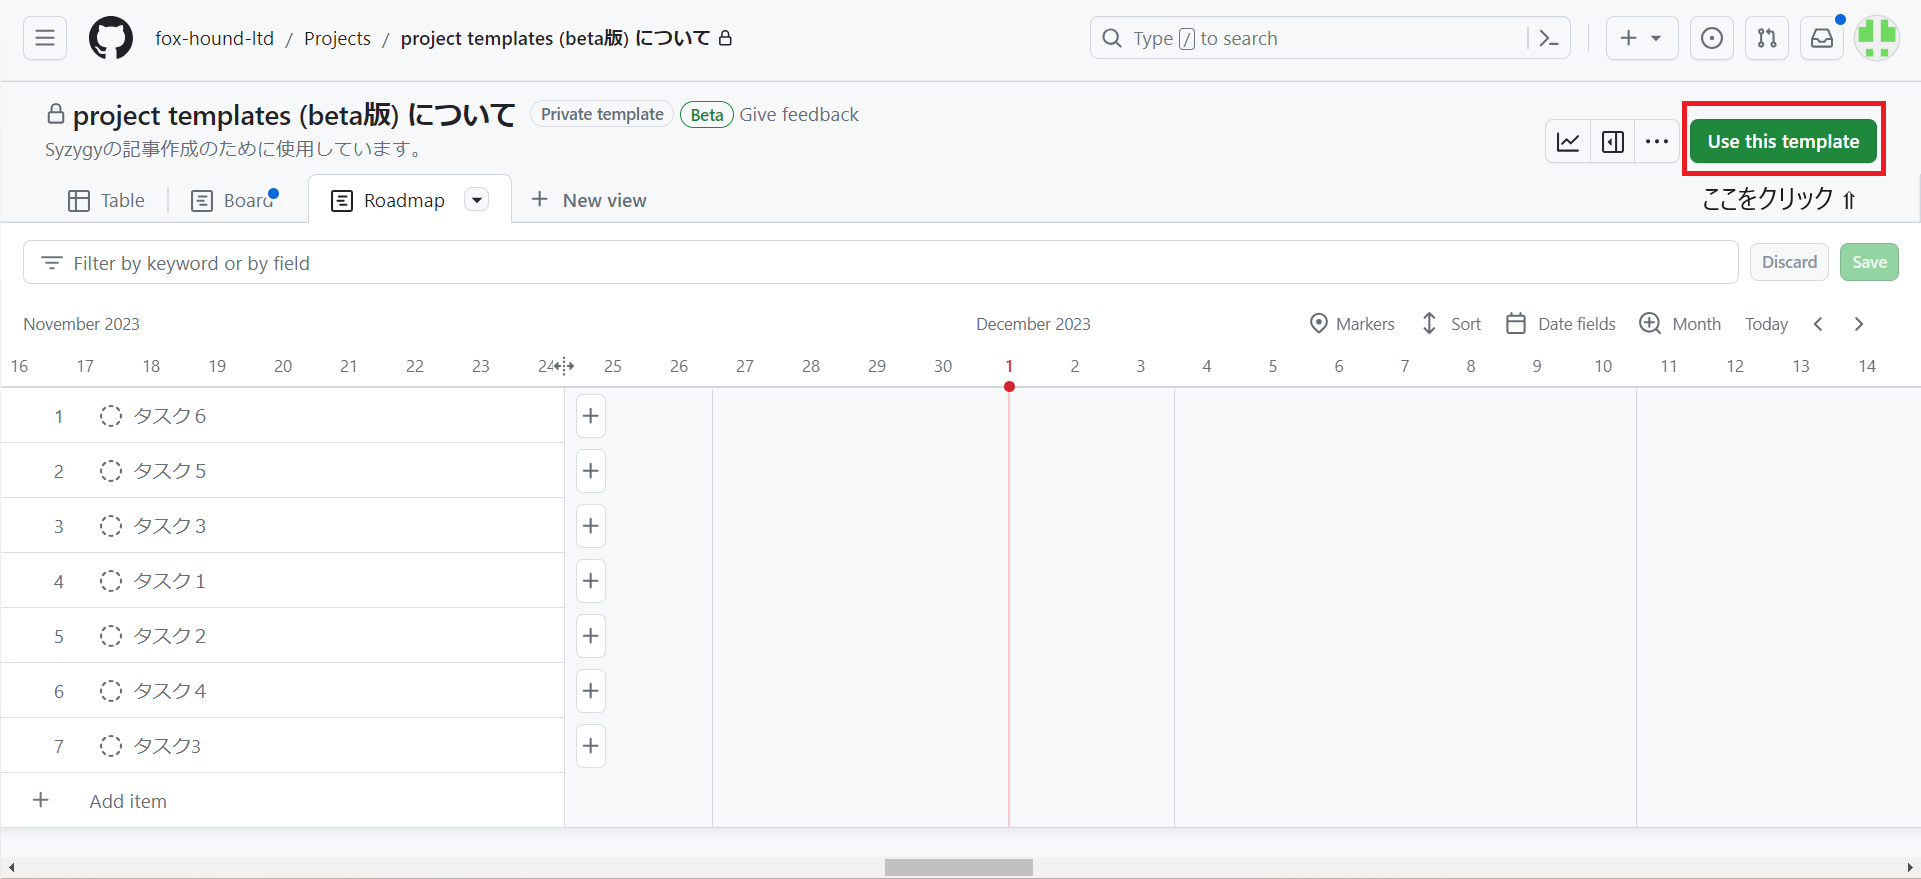The height and width of the screenshot is (879, 1921).
Task: Open the Pull requests icon
Action: tap(1767, 38)
